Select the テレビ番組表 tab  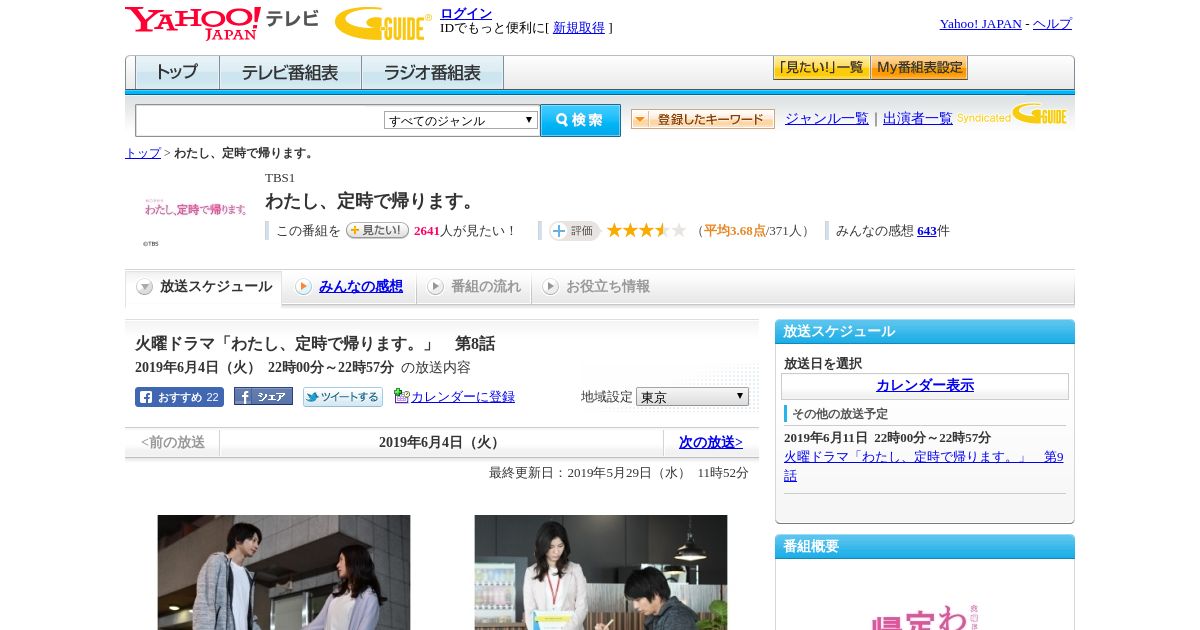point(290,73)
